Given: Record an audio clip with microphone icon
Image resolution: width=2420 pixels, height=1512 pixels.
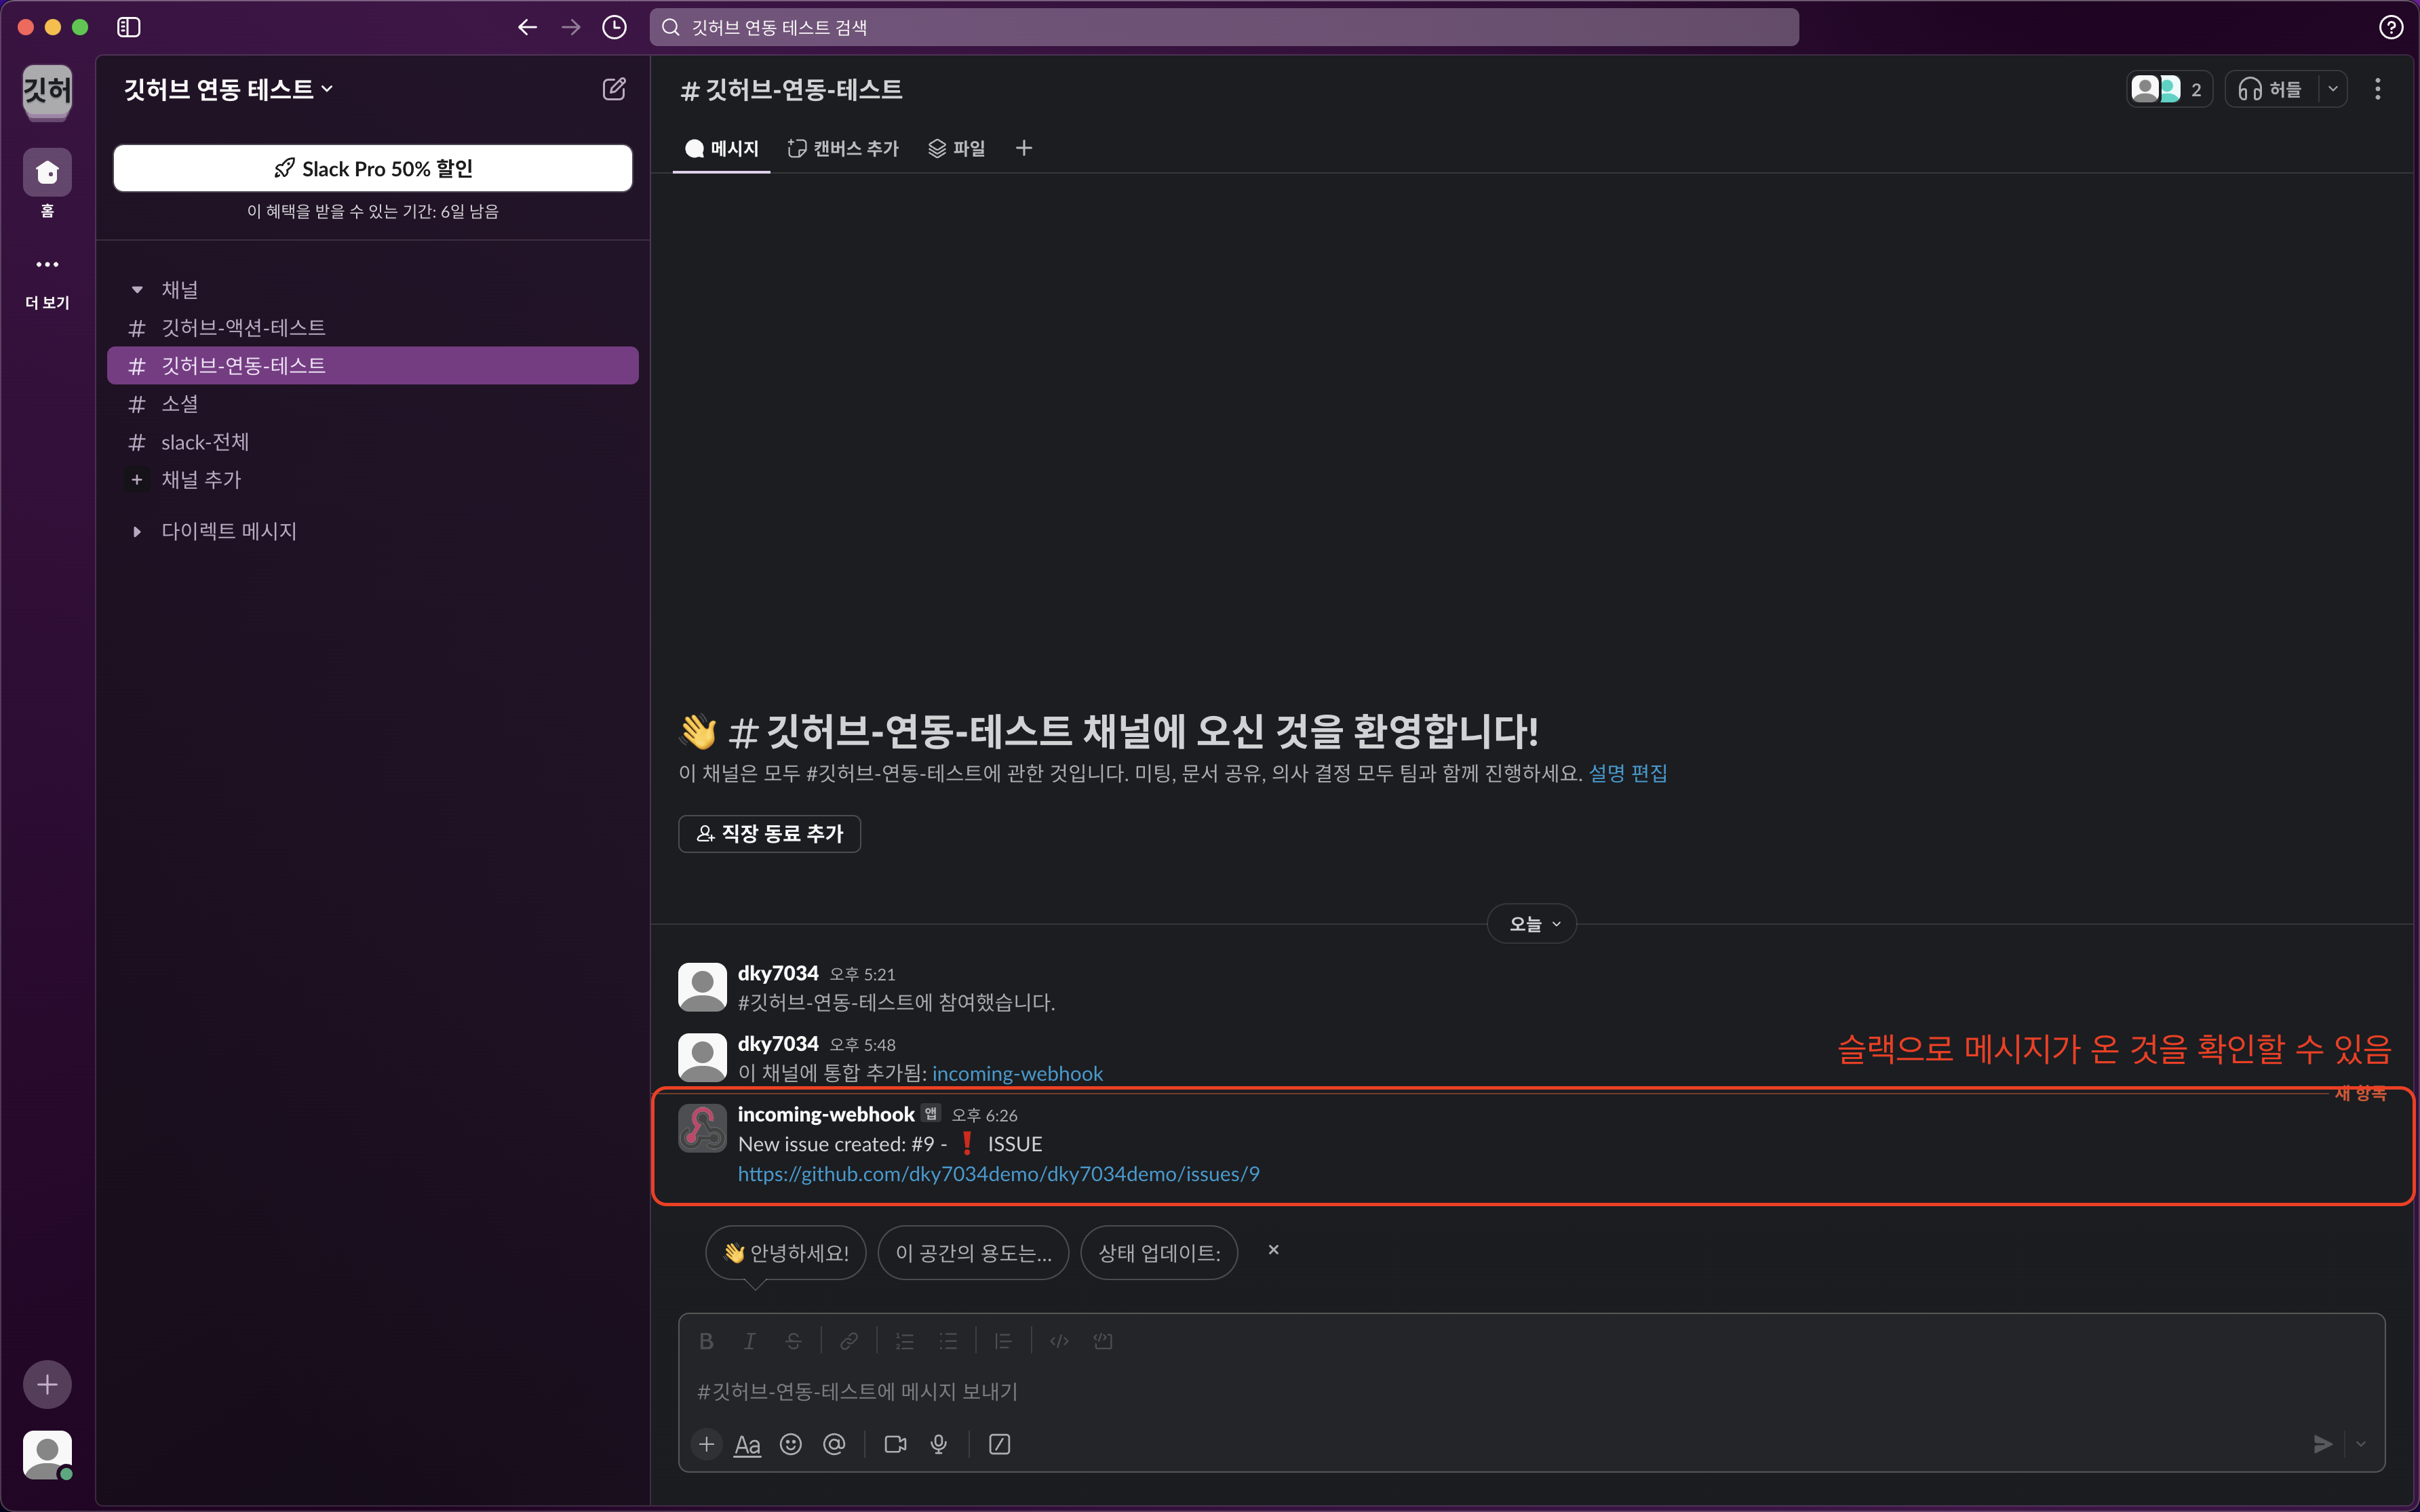Looking at the screenshot, I should (938, 1444).
